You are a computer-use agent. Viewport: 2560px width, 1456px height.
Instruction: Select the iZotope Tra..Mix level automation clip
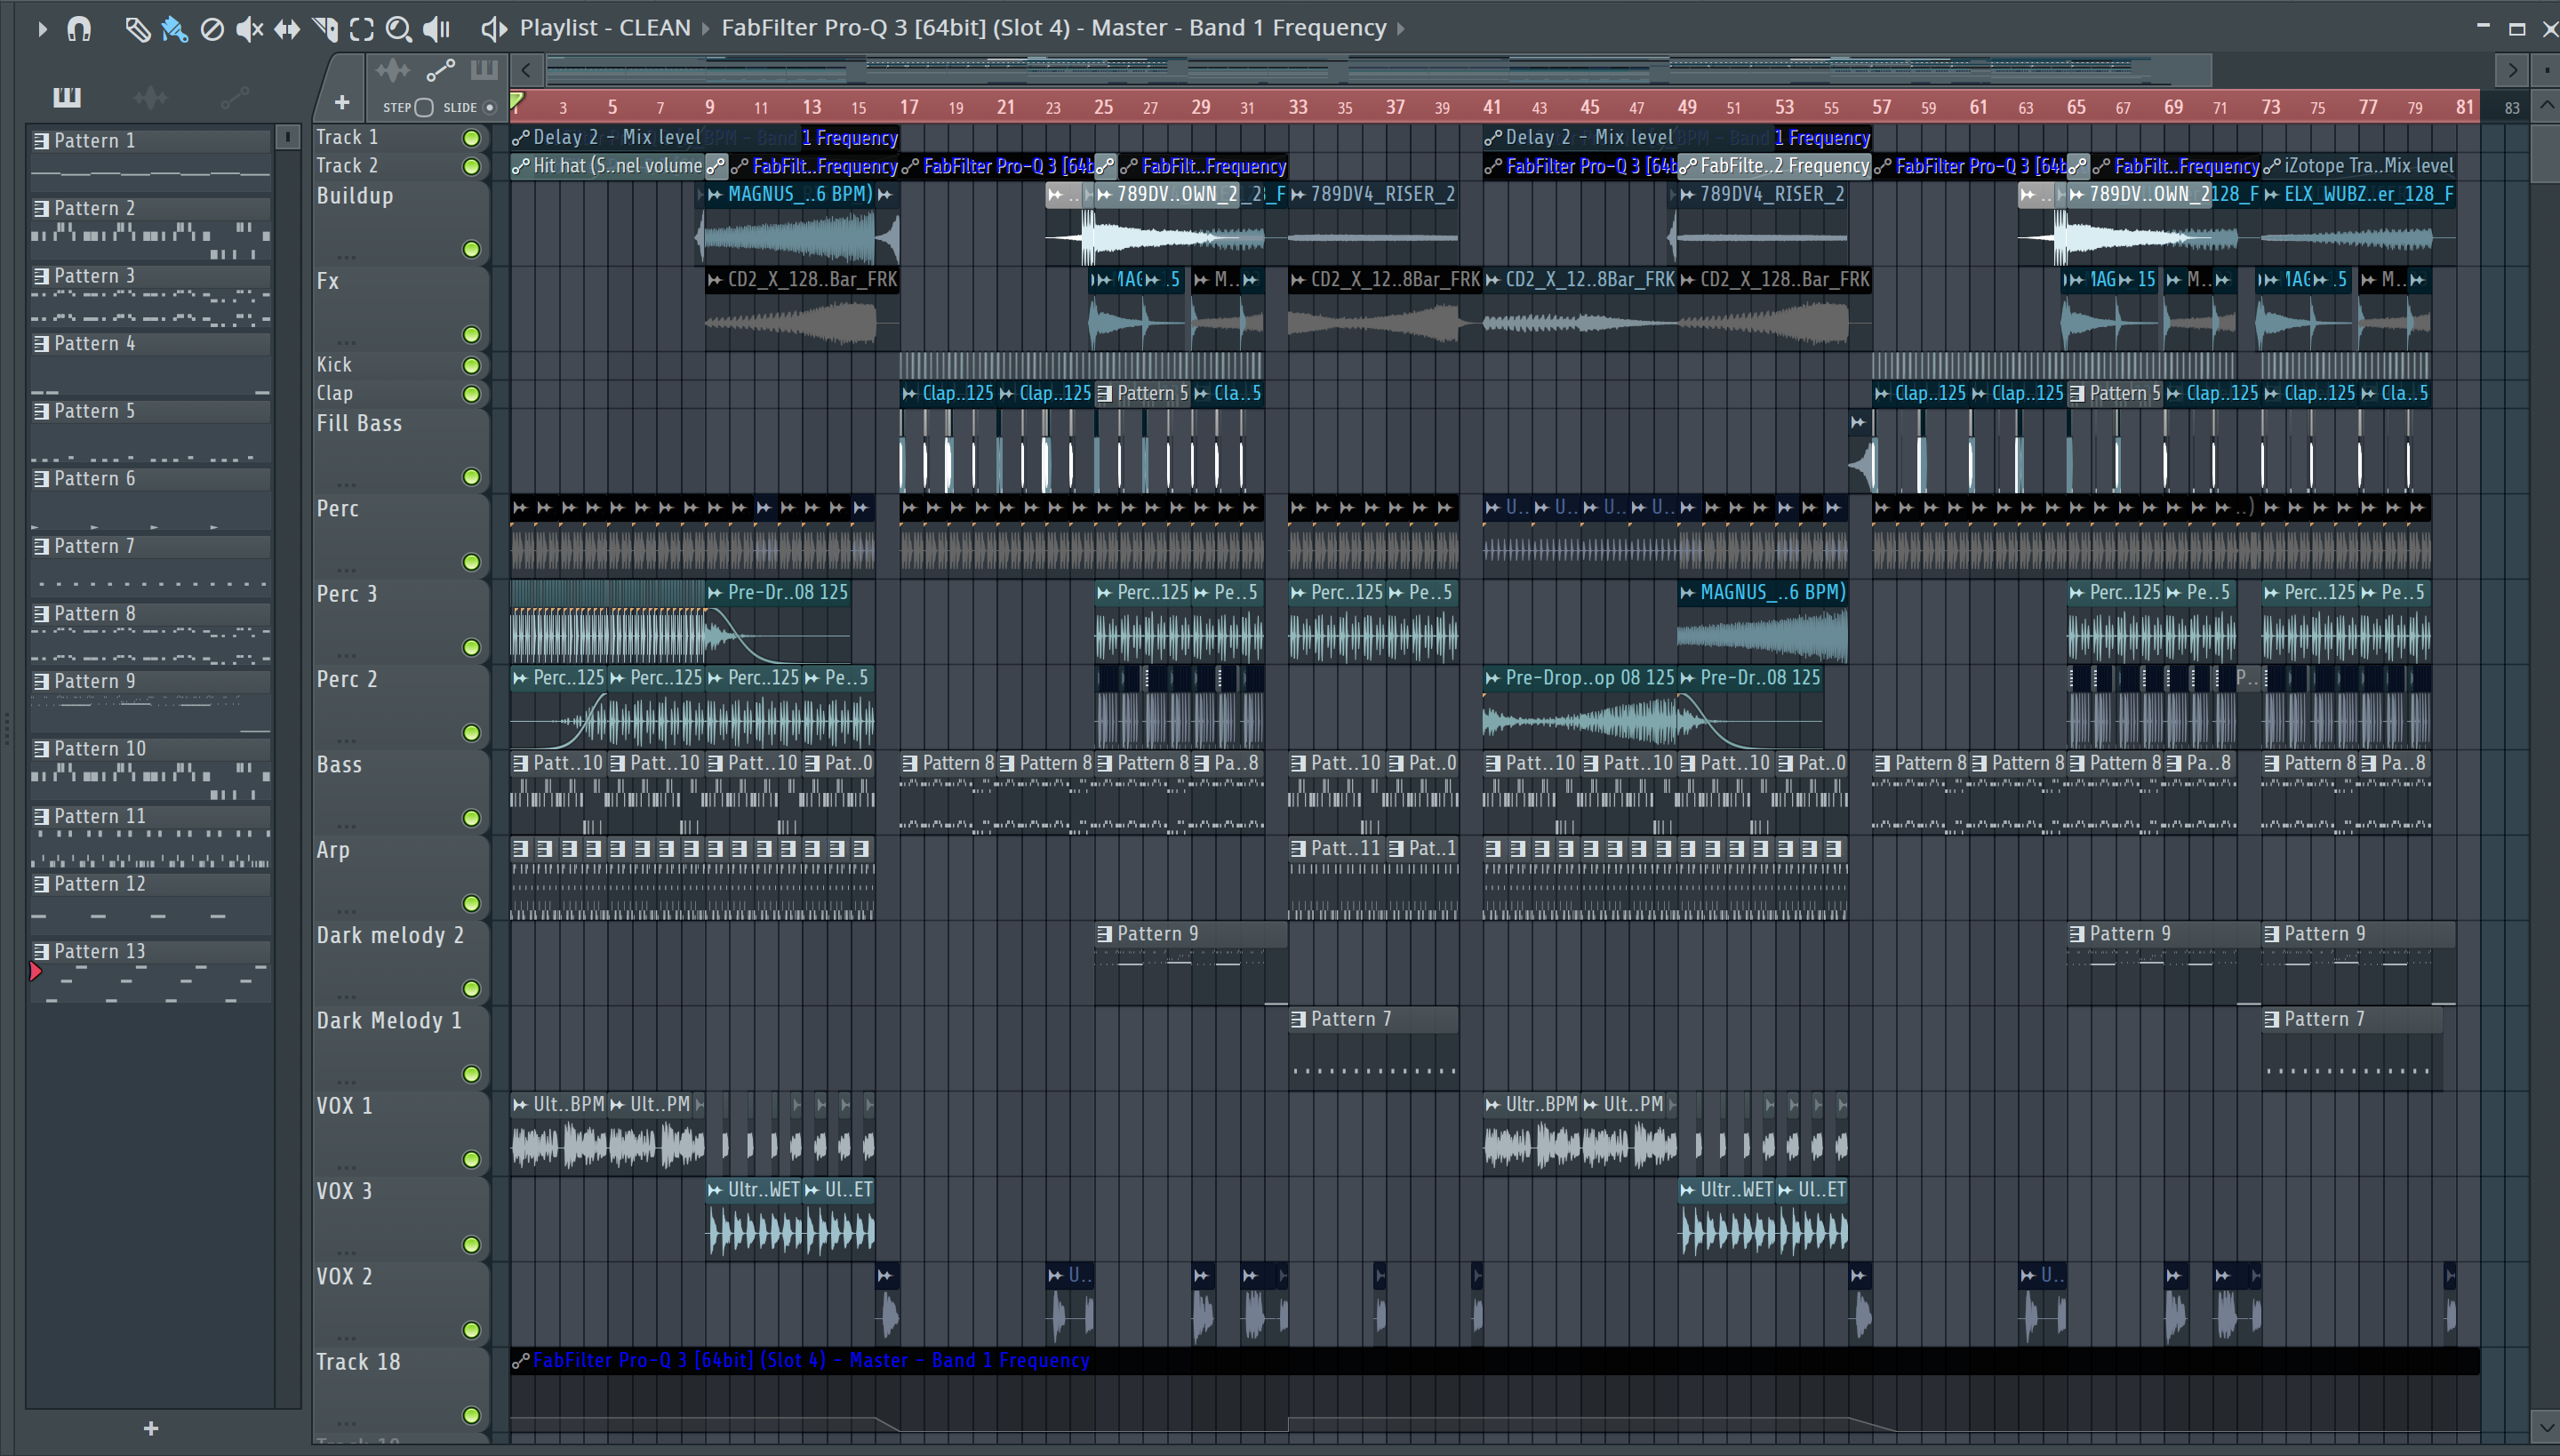[x=2358, y=166]
